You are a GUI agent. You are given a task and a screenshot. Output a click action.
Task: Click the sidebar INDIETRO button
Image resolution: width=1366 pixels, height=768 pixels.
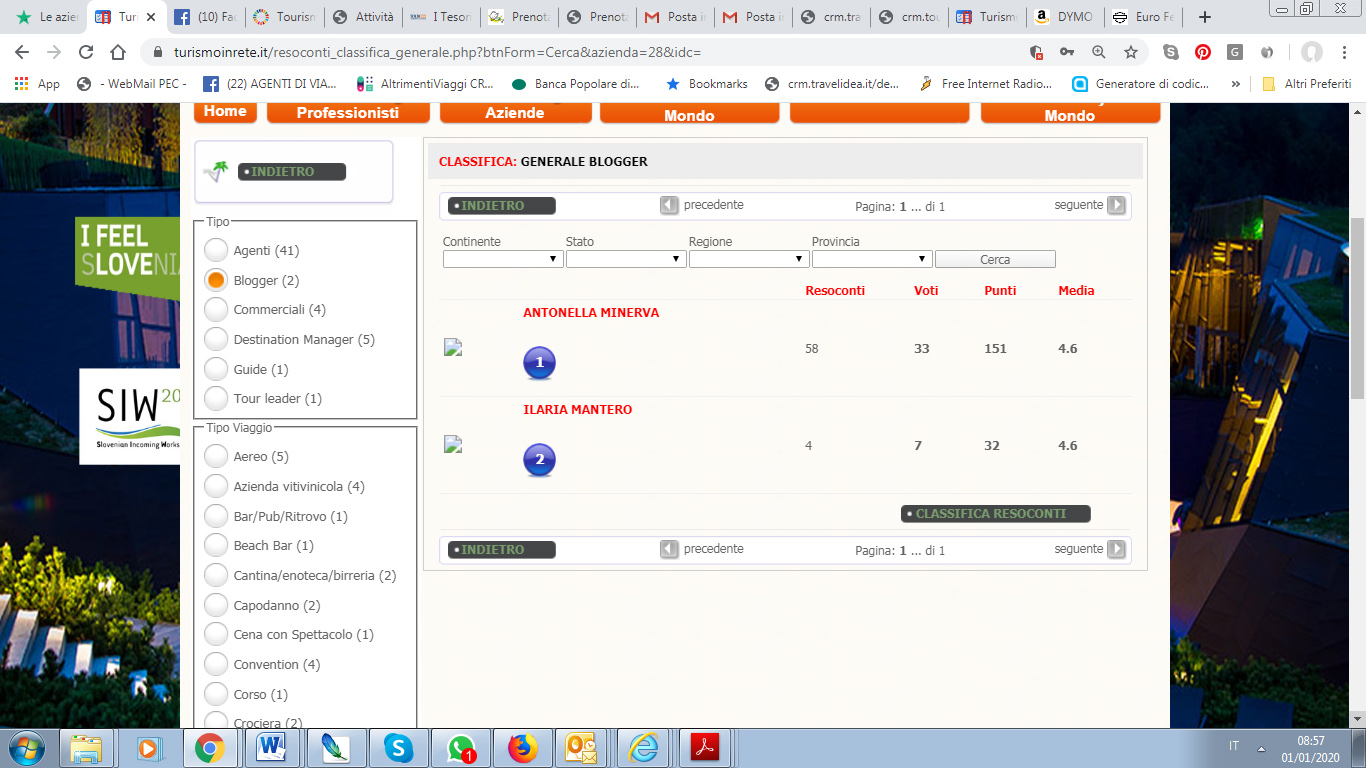pyautogui.click(x=292, y=172)
